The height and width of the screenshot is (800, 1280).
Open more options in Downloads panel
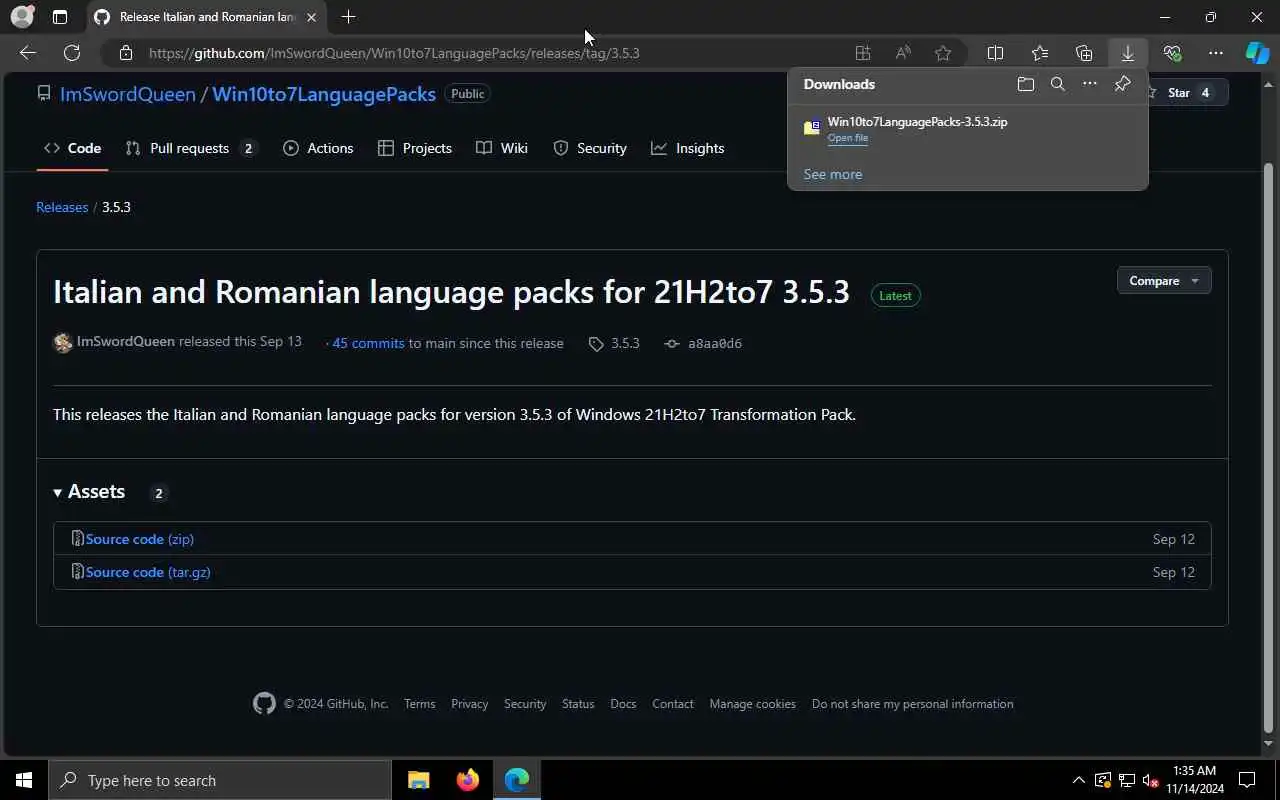1090,84
